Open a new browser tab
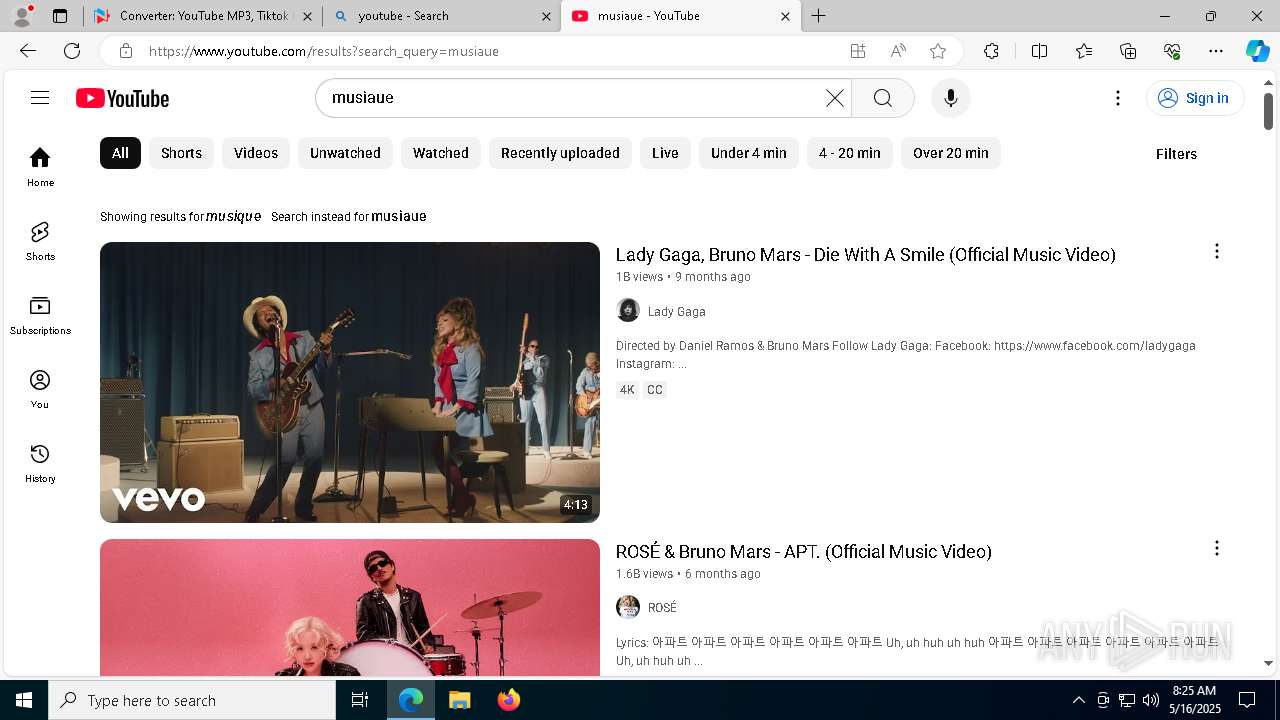 pos(819,16)
